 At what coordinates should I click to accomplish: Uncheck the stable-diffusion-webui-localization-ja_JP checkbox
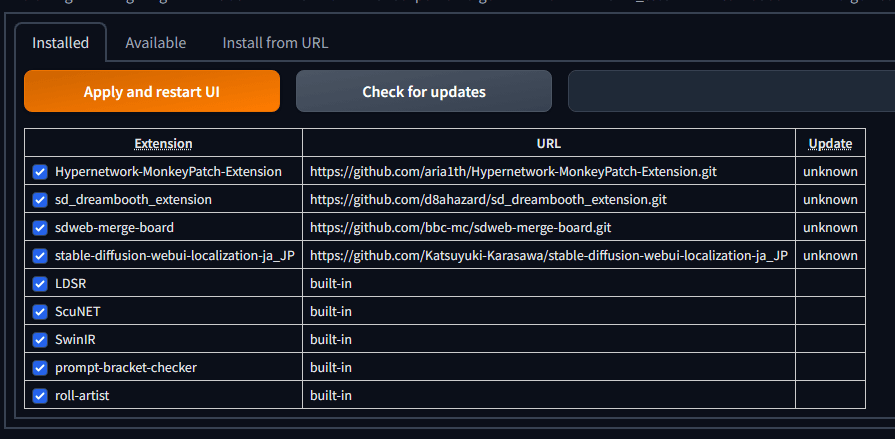pyautogui.click(x=40, y=255)
